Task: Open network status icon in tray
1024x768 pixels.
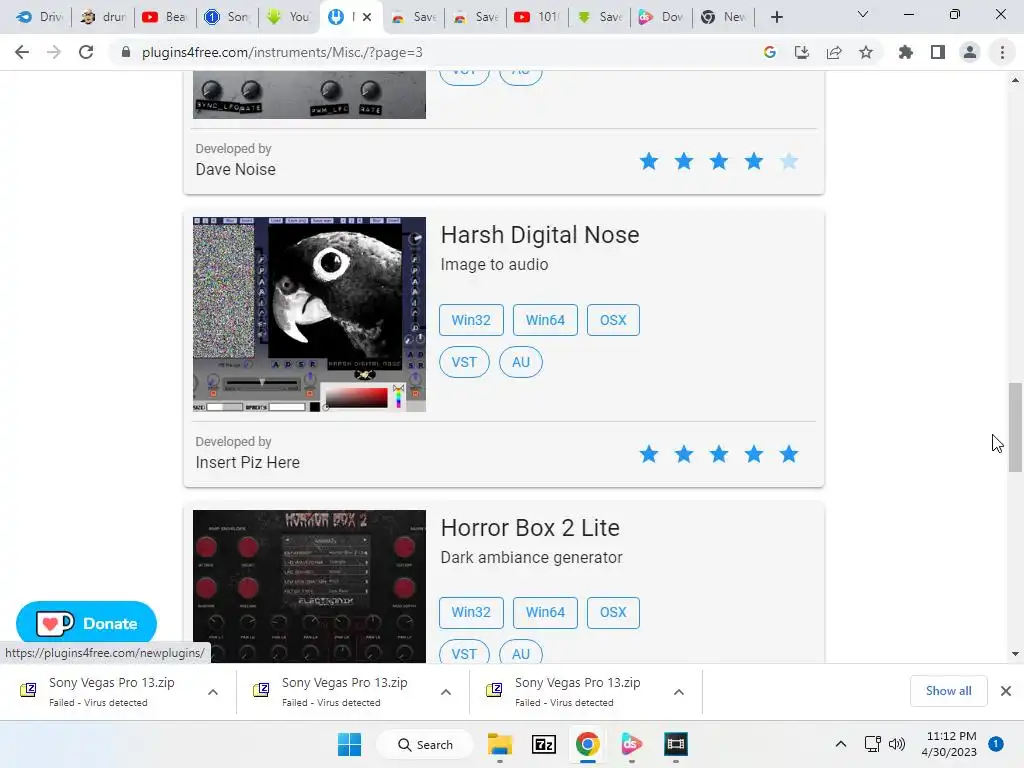Action: point(872,744)
